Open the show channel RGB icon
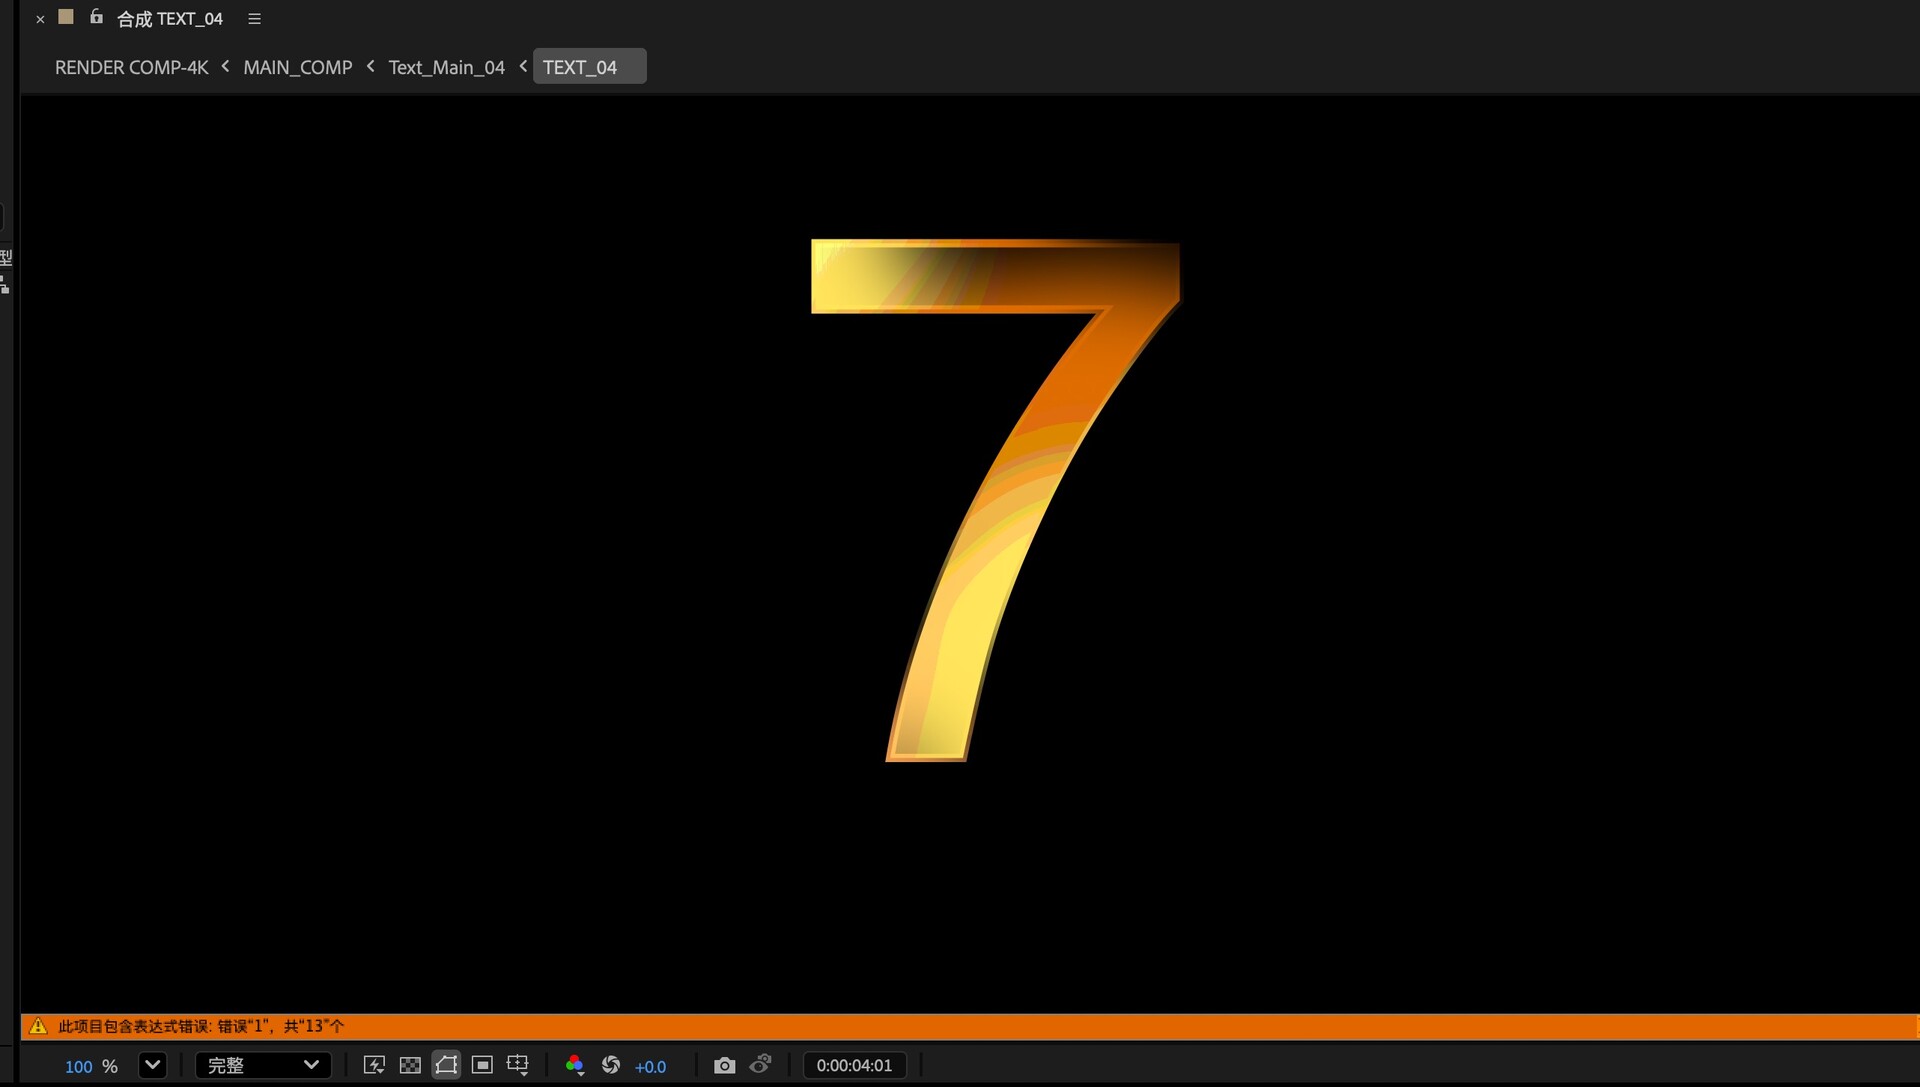This screenshot has height=1087, width=1920. point(574,1066)
